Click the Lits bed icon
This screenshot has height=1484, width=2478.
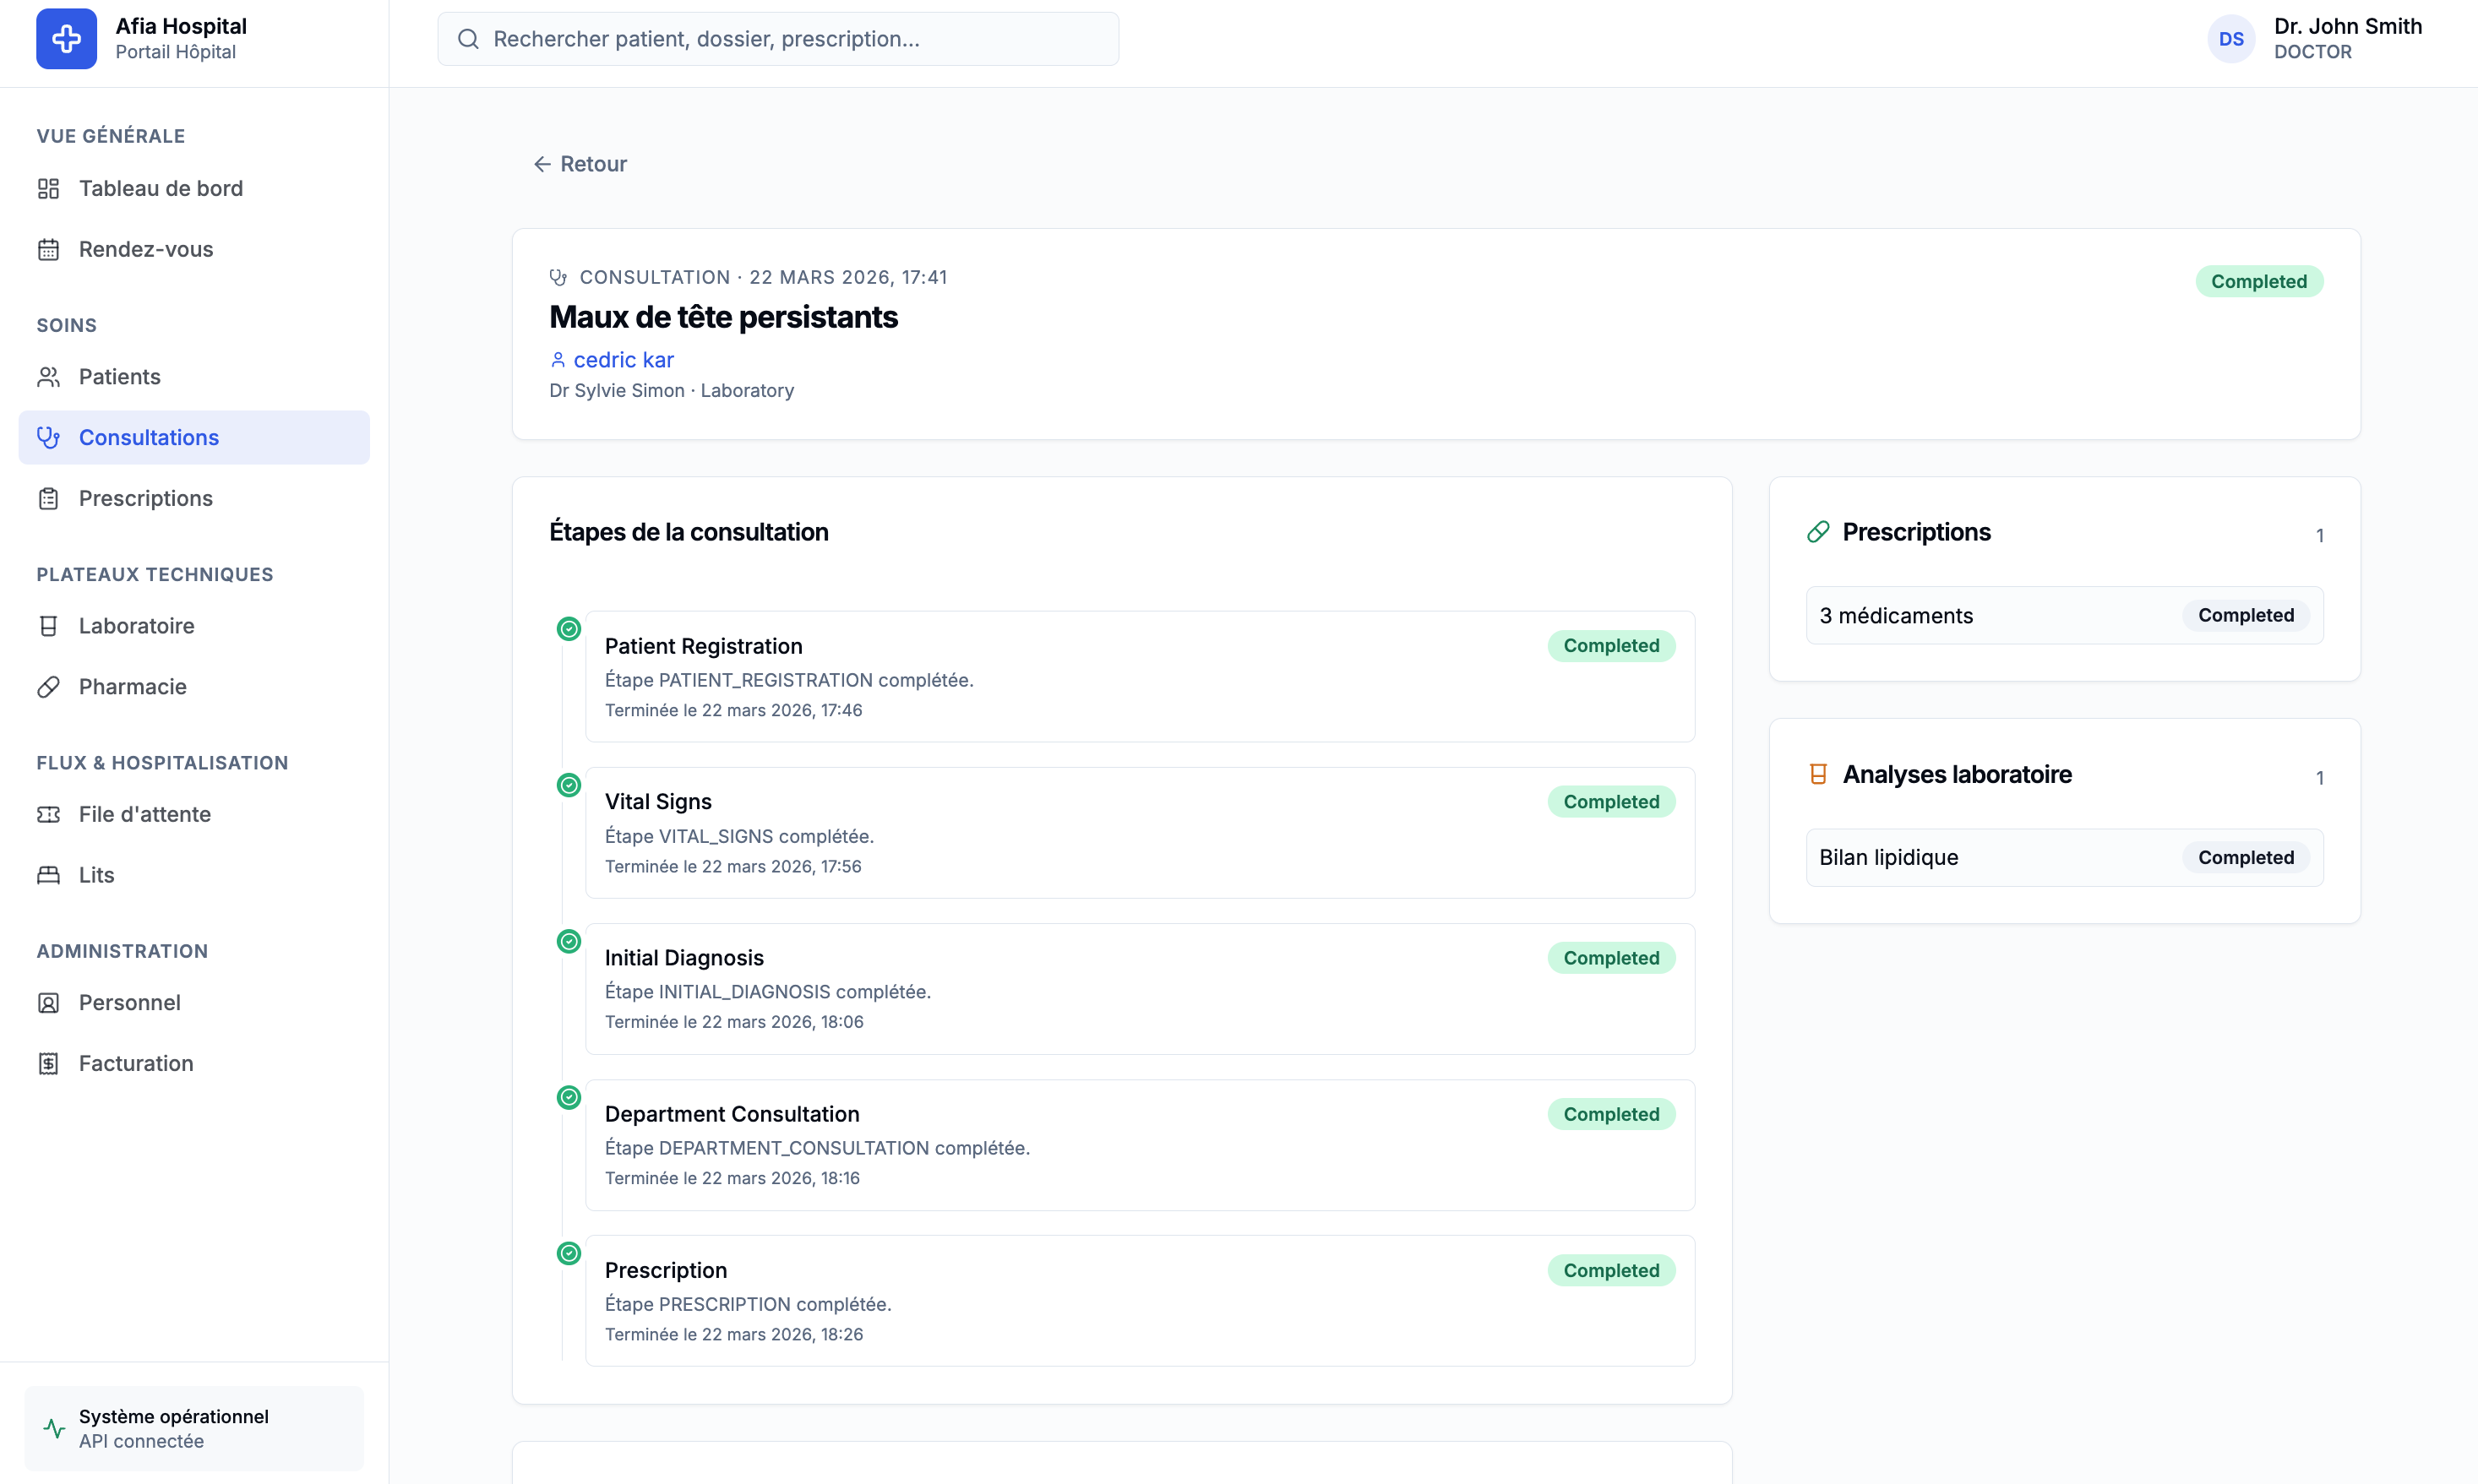click(48, 875)
